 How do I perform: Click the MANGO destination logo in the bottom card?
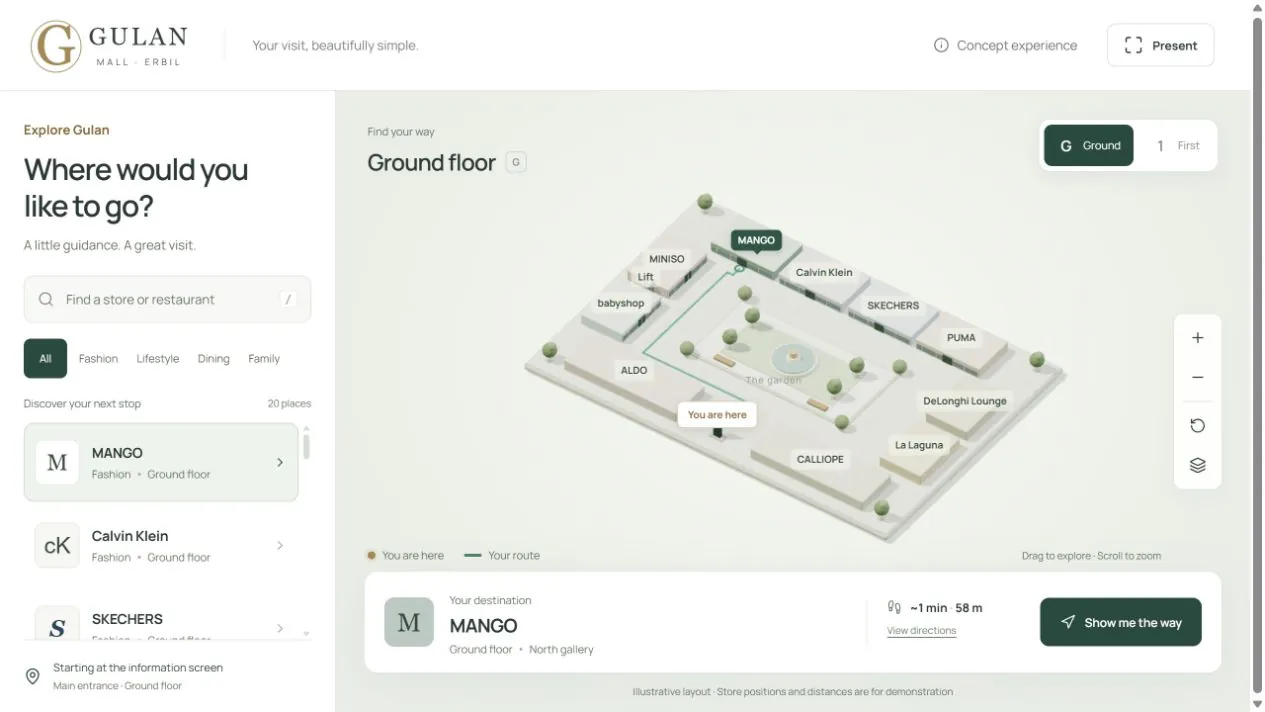point(409,622)
